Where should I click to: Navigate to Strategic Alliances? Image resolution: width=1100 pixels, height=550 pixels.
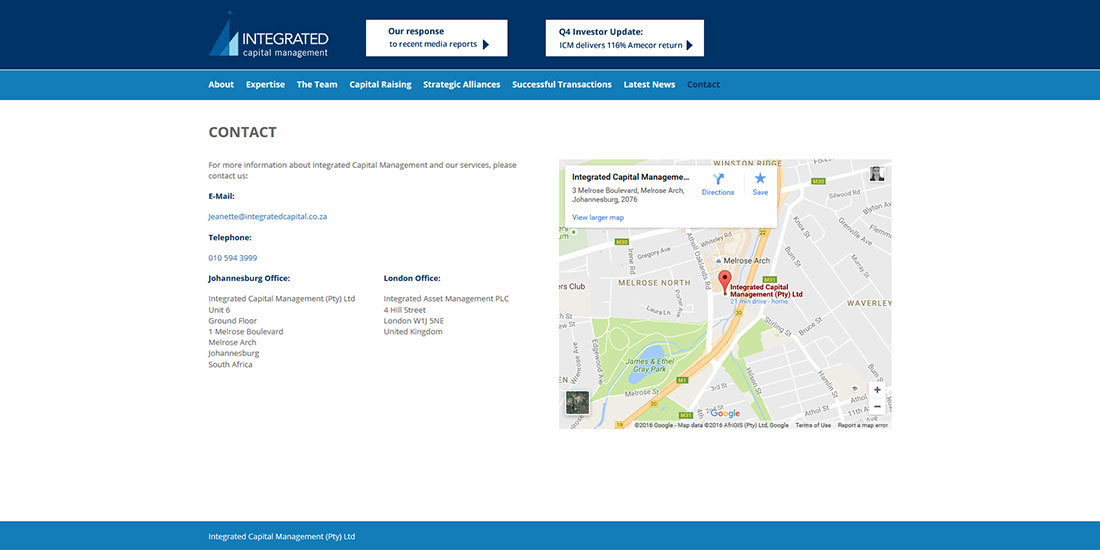[462, 84]
